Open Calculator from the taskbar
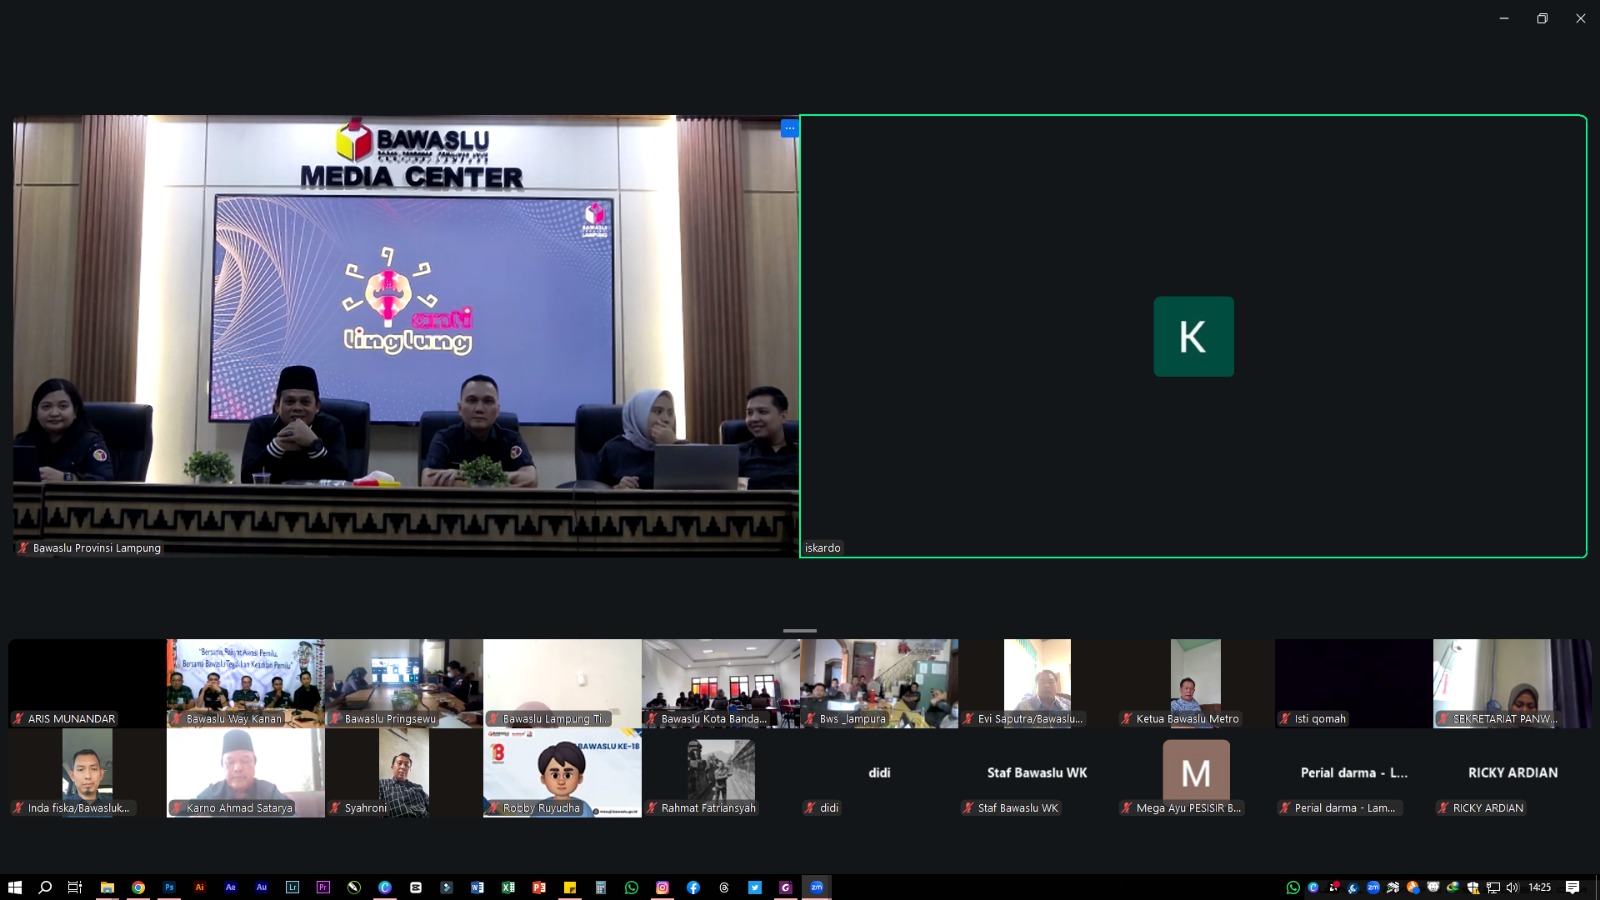This screenshot has height=900, width=1600. click(x=601, y=887)
